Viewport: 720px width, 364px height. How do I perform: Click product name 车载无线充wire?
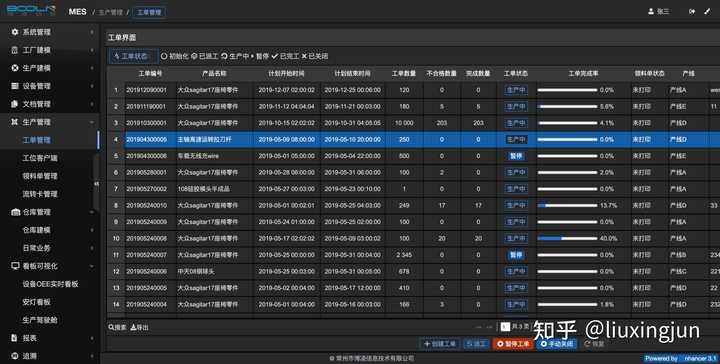click(x=198, y=156)
